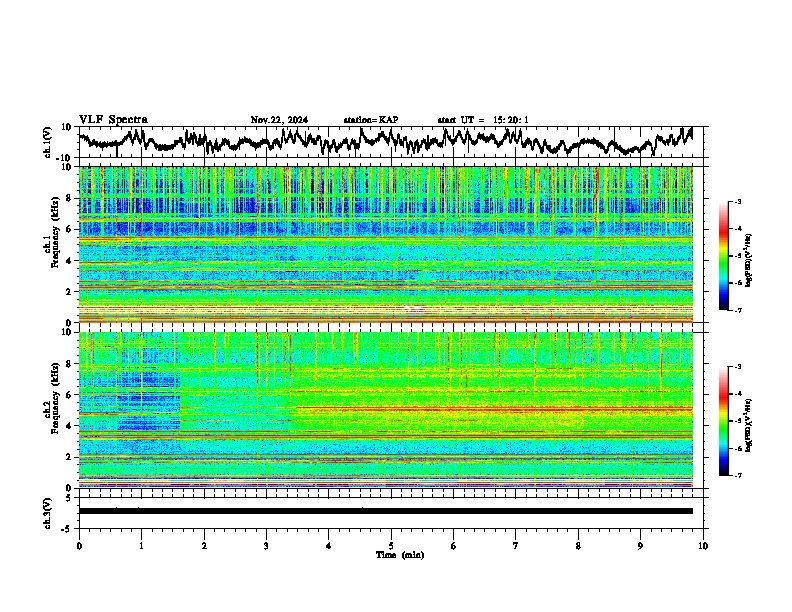Click the 'ch.3(V)' axis label

coord(48,513)
